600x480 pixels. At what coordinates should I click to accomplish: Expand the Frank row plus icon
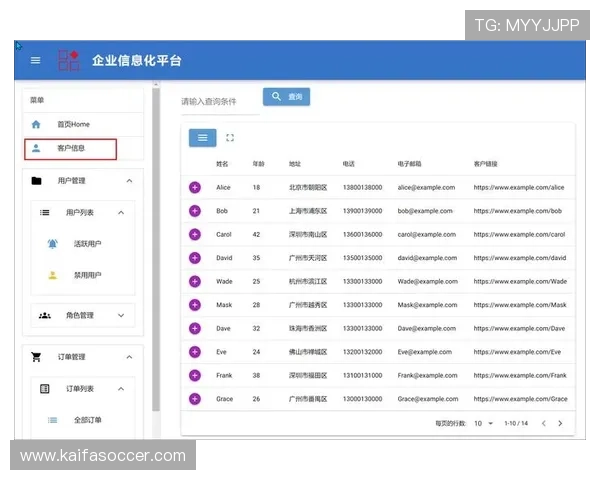[x=195, y=376]
